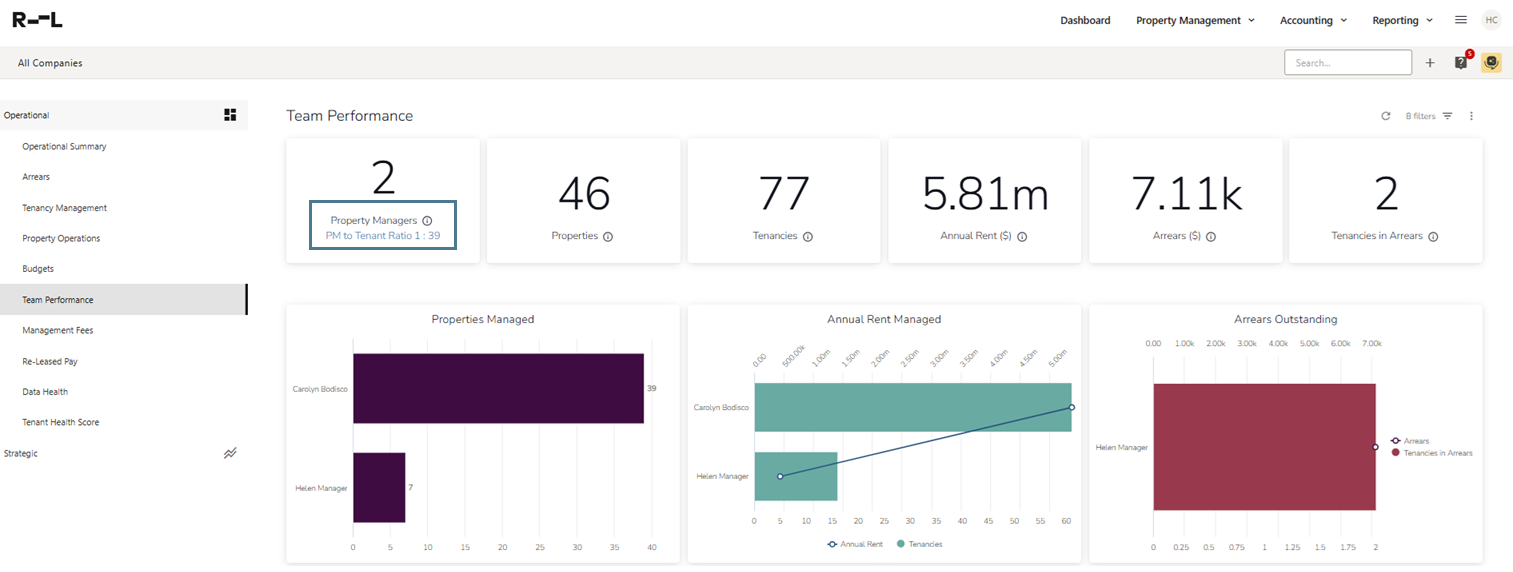Image resolution: width=1513 pixels, height=572 pixels.
Task: Click into the Search field
Action: point(1347,63)
